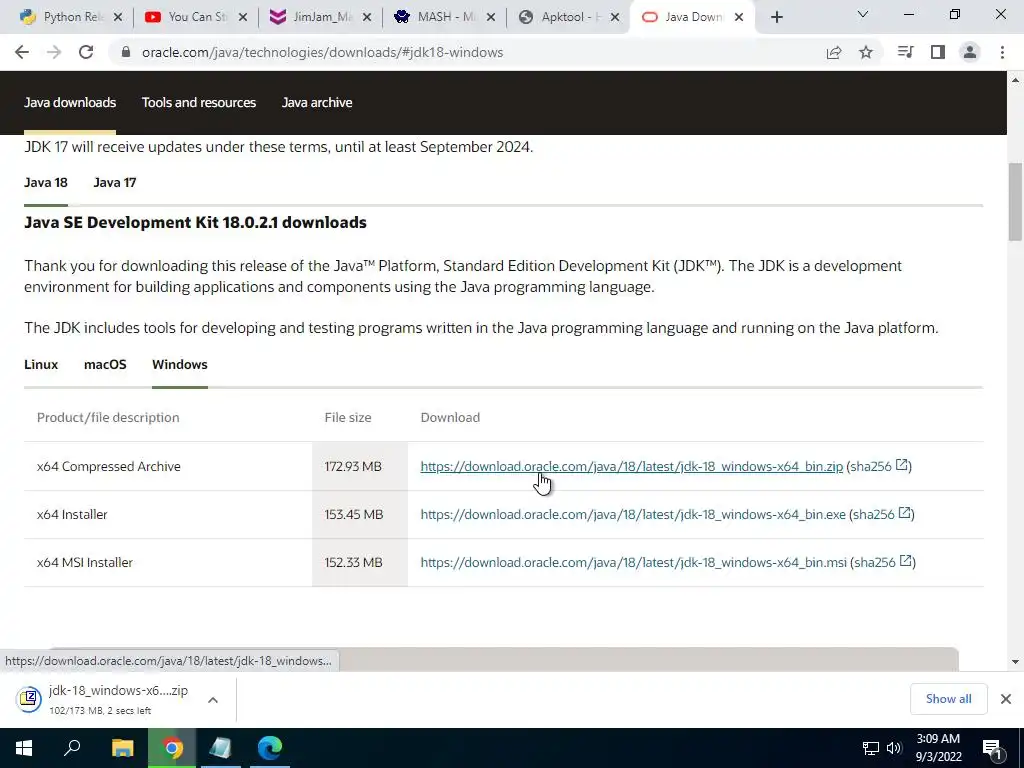Close the JimJam tab
This screenshot has width=1024, height=768.
click(x=367, y=17)
